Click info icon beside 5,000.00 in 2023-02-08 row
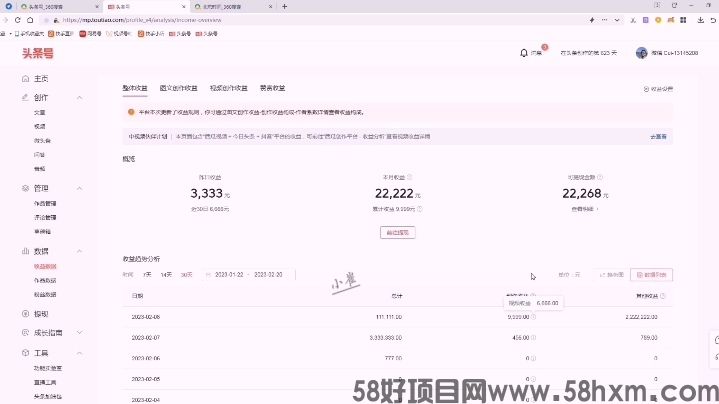Image resolution: width=719 pixels, height=404 pixels. click(x=533, y=317)
